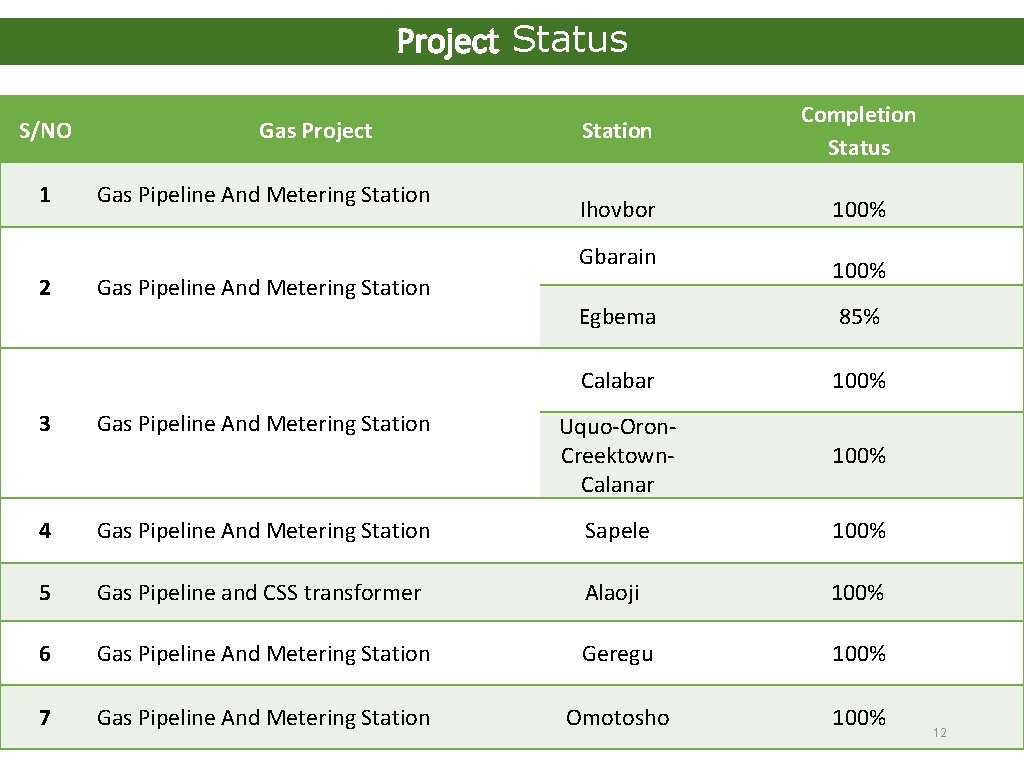
Task: Click the "S/NO" column header
Action: coord(46,131)
